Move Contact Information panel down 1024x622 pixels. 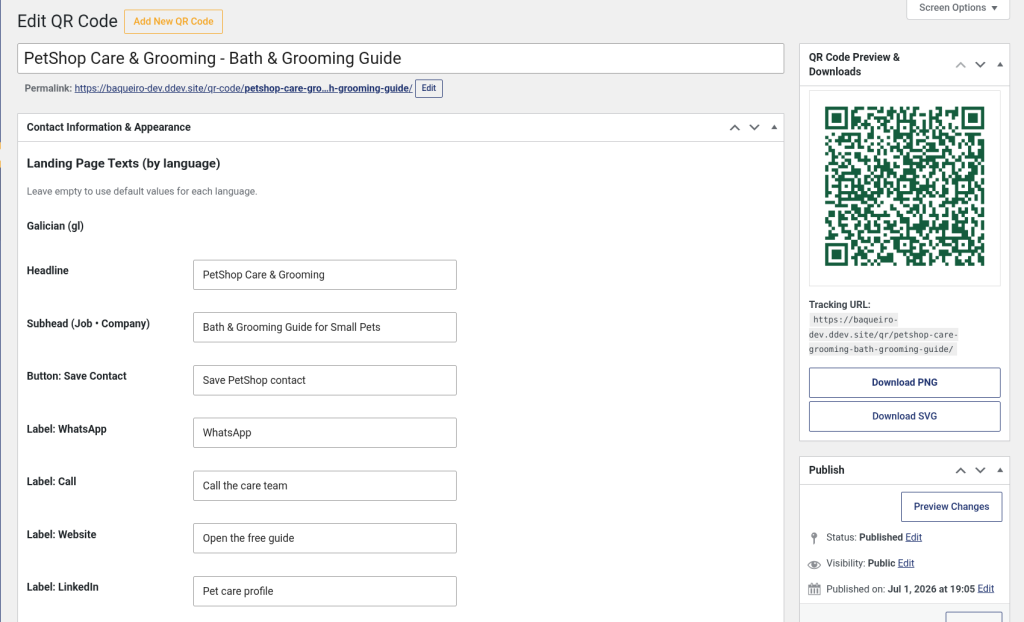(x=754, y=127)
